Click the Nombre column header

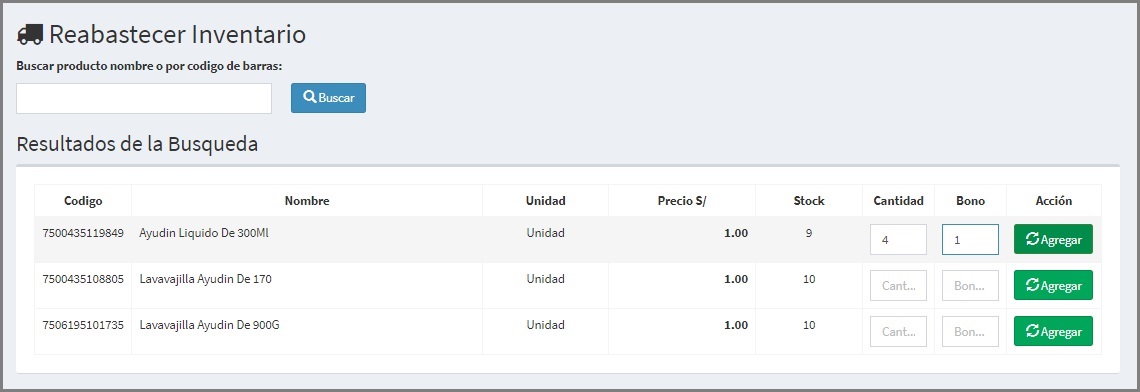click(307, 201)
